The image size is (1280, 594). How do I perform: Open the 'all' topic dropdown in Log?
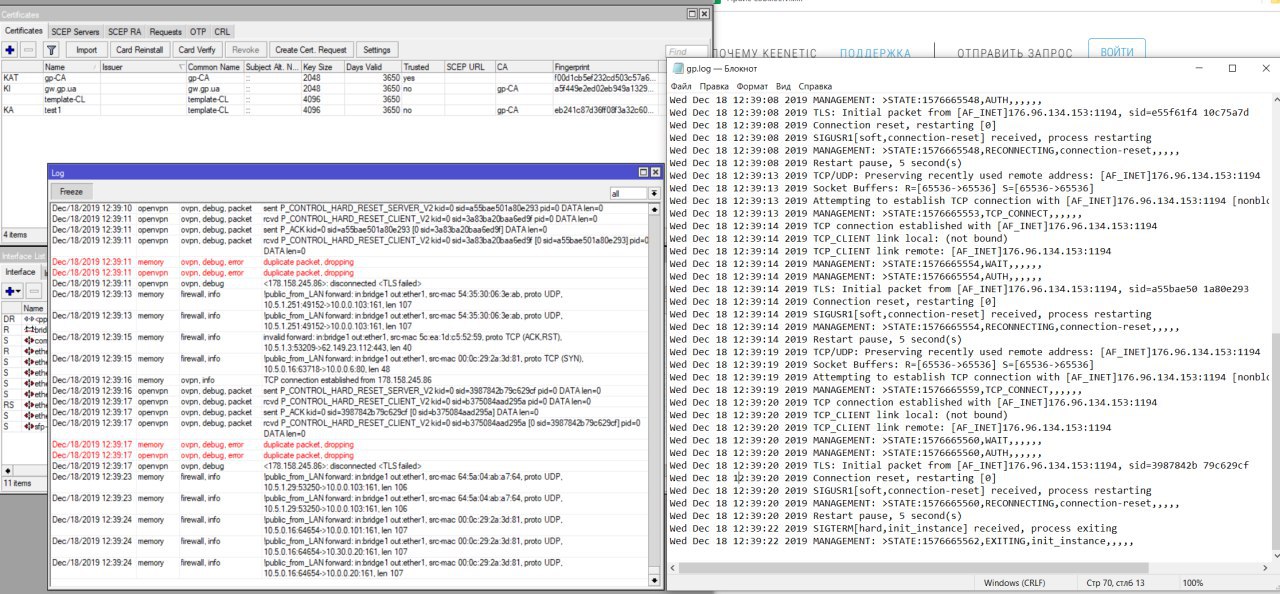629,193
